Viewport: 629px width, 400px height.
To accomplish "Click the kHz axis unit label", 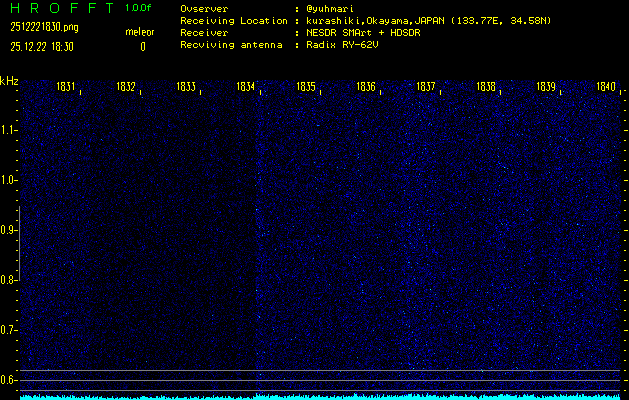I will click(x=9, y=81).
